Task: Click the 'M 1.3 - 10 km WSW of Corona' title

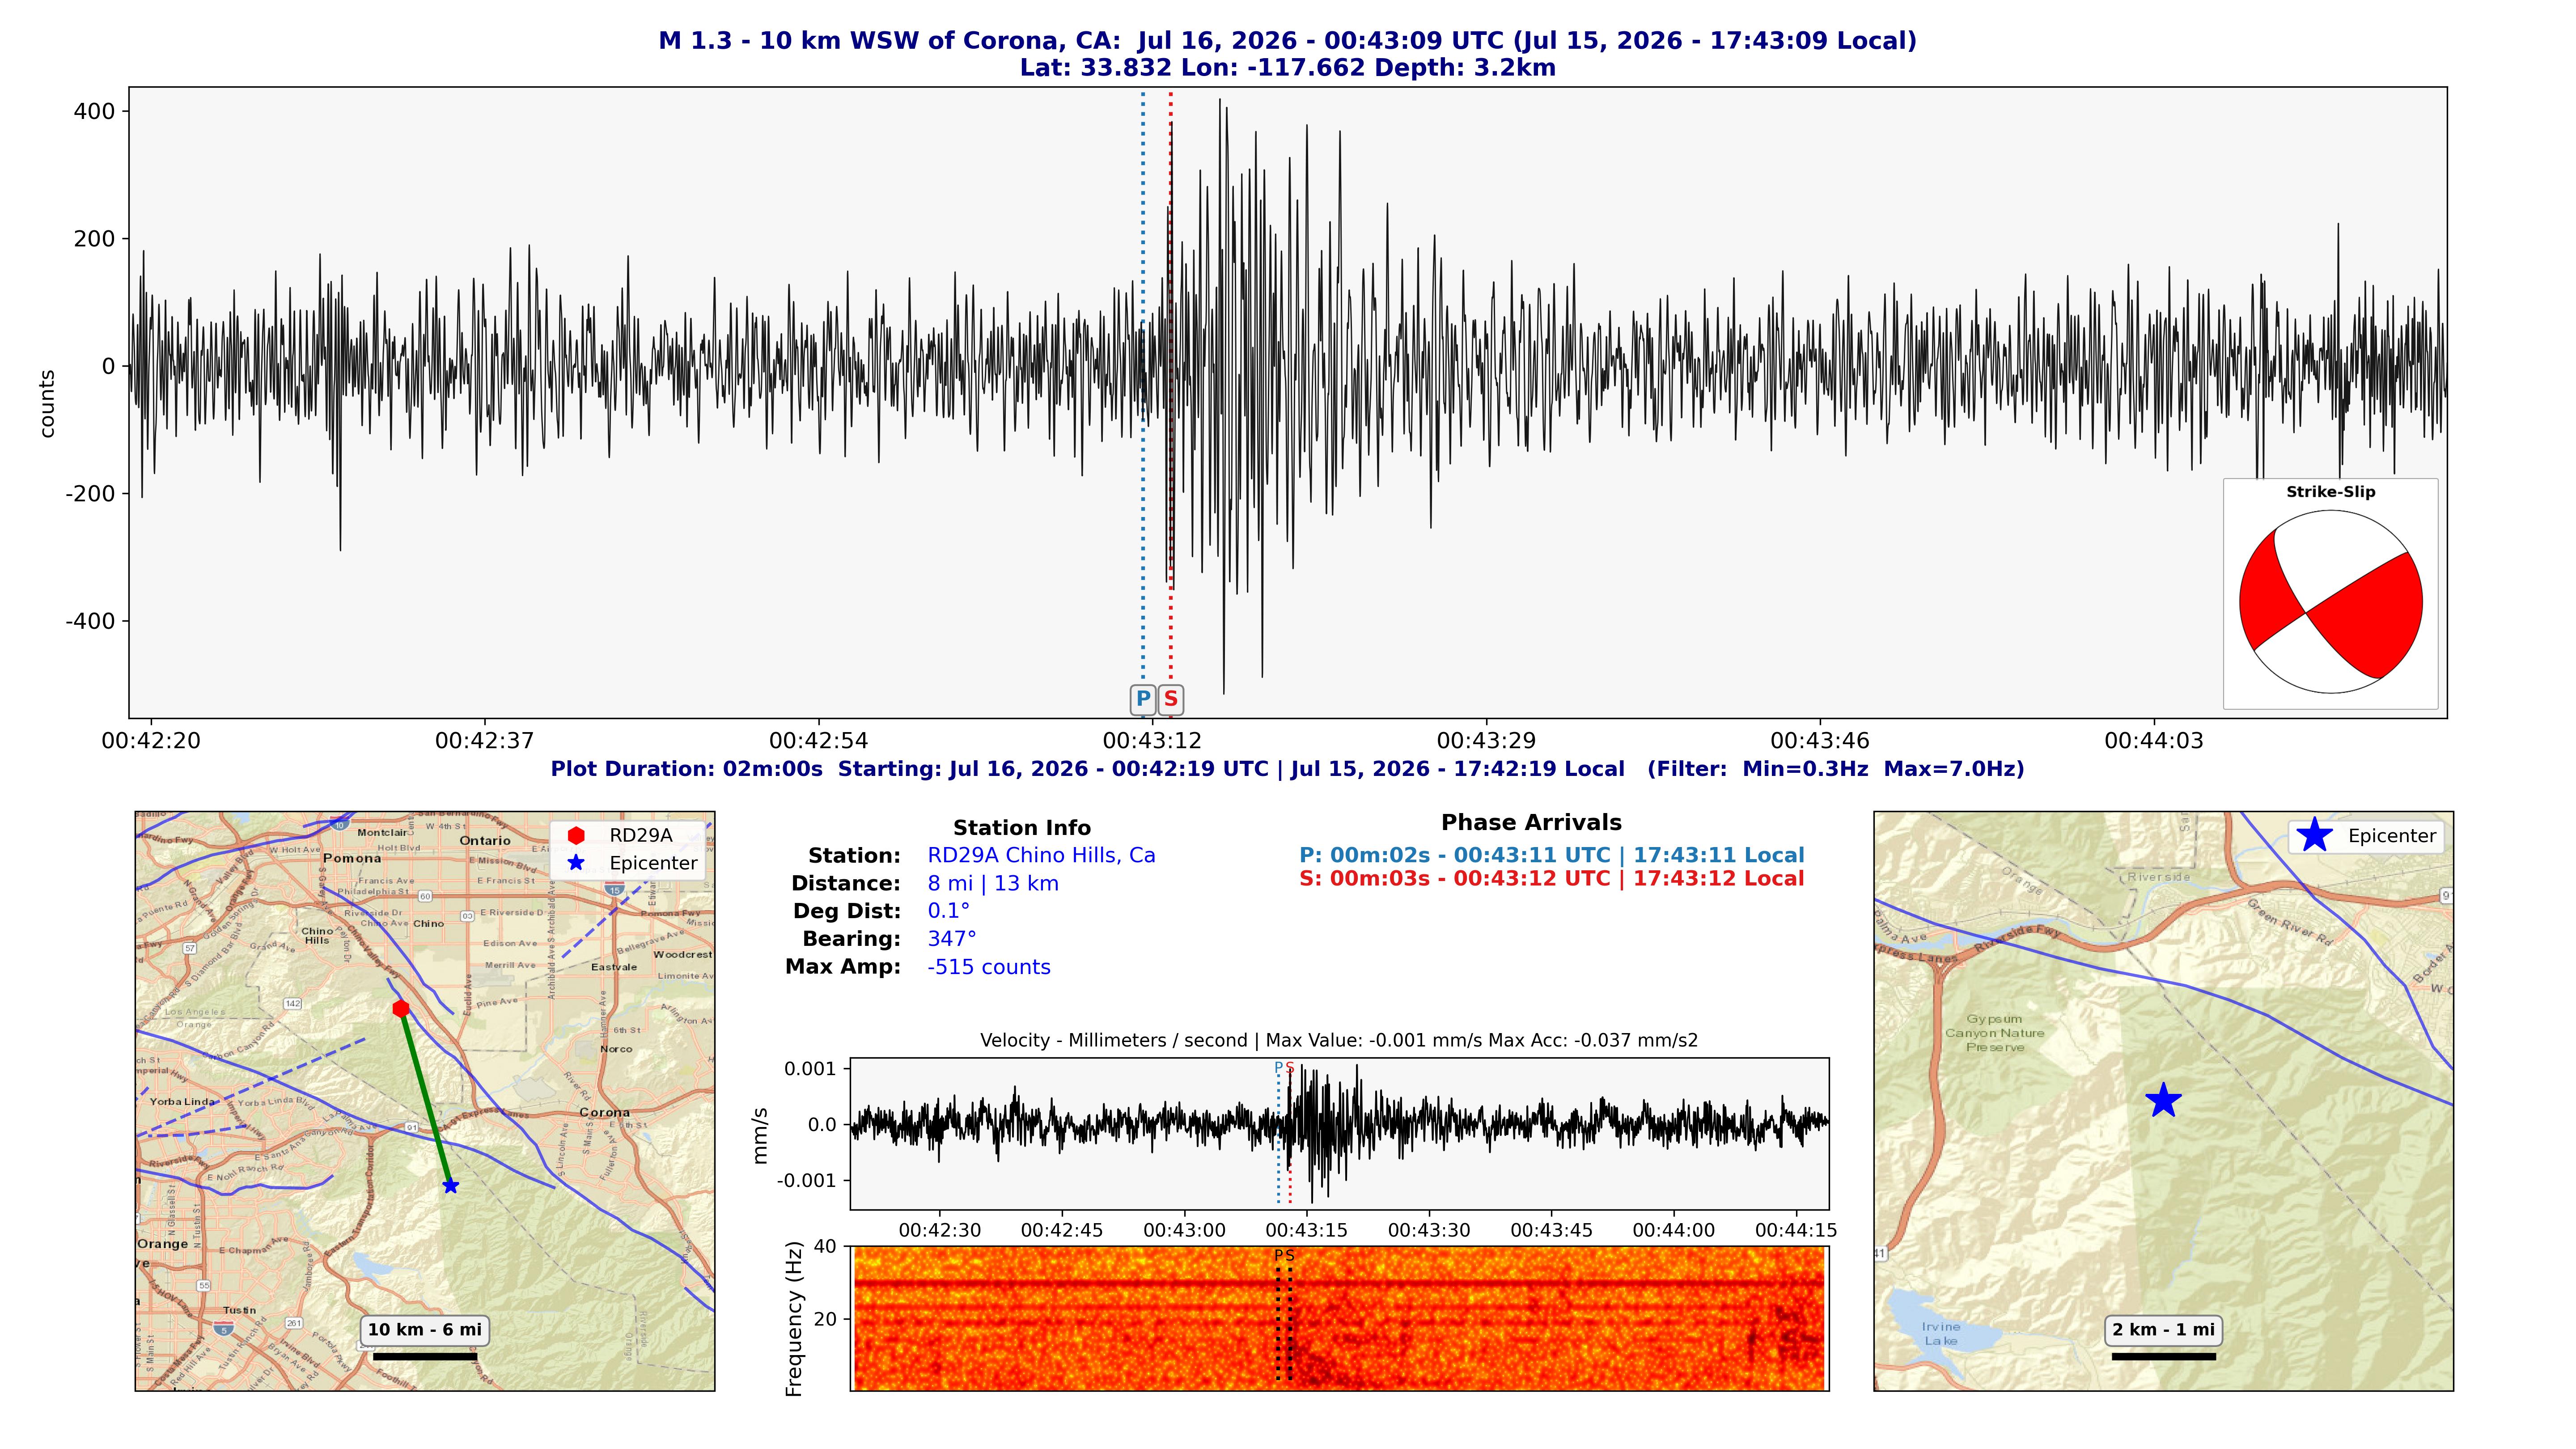Action: click(1288, 41)
